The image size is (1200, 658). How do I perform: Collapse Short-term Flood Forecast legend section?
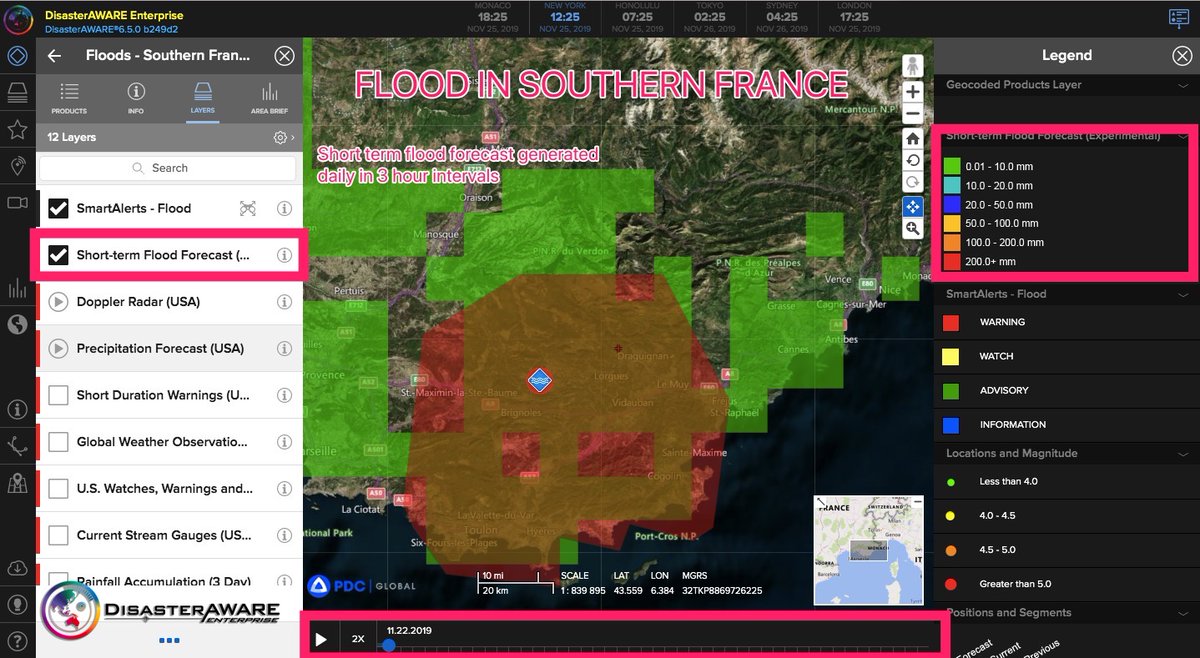pyautogui.click(x=1182, y=136)
